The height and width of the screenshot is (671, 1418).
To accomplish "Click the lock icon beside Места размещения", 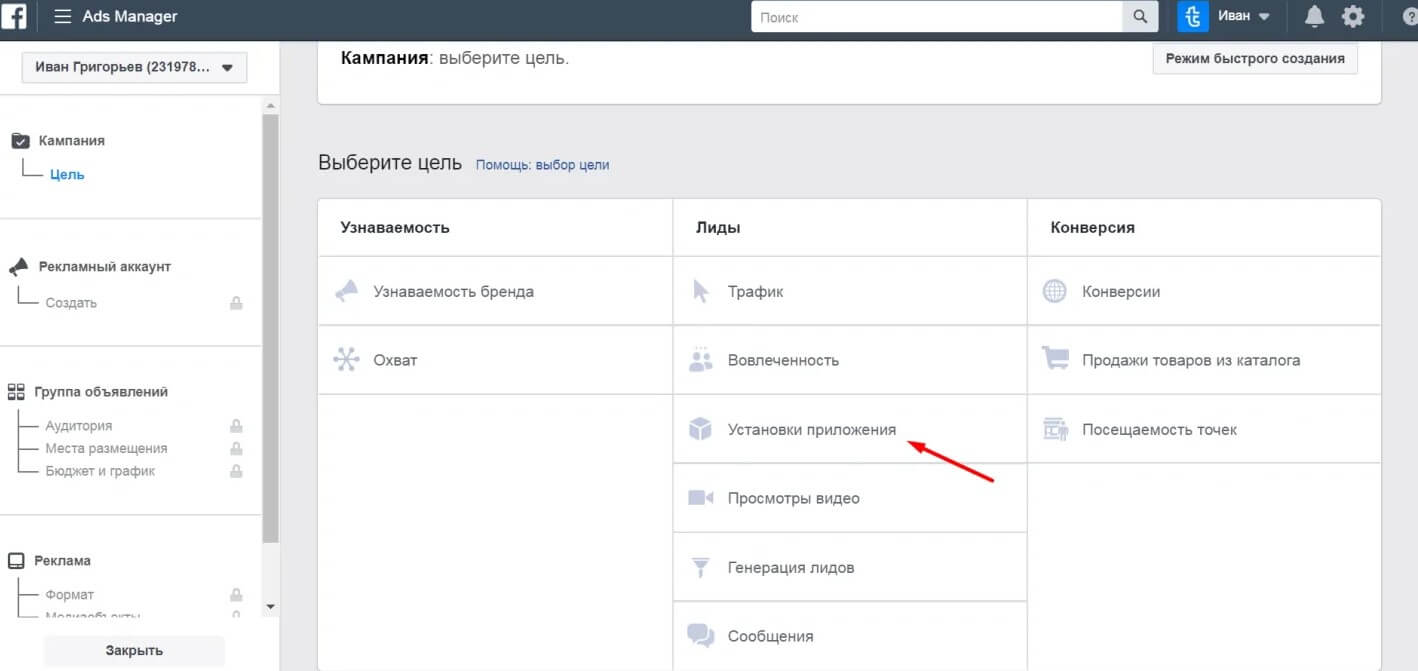I will 236,449.
